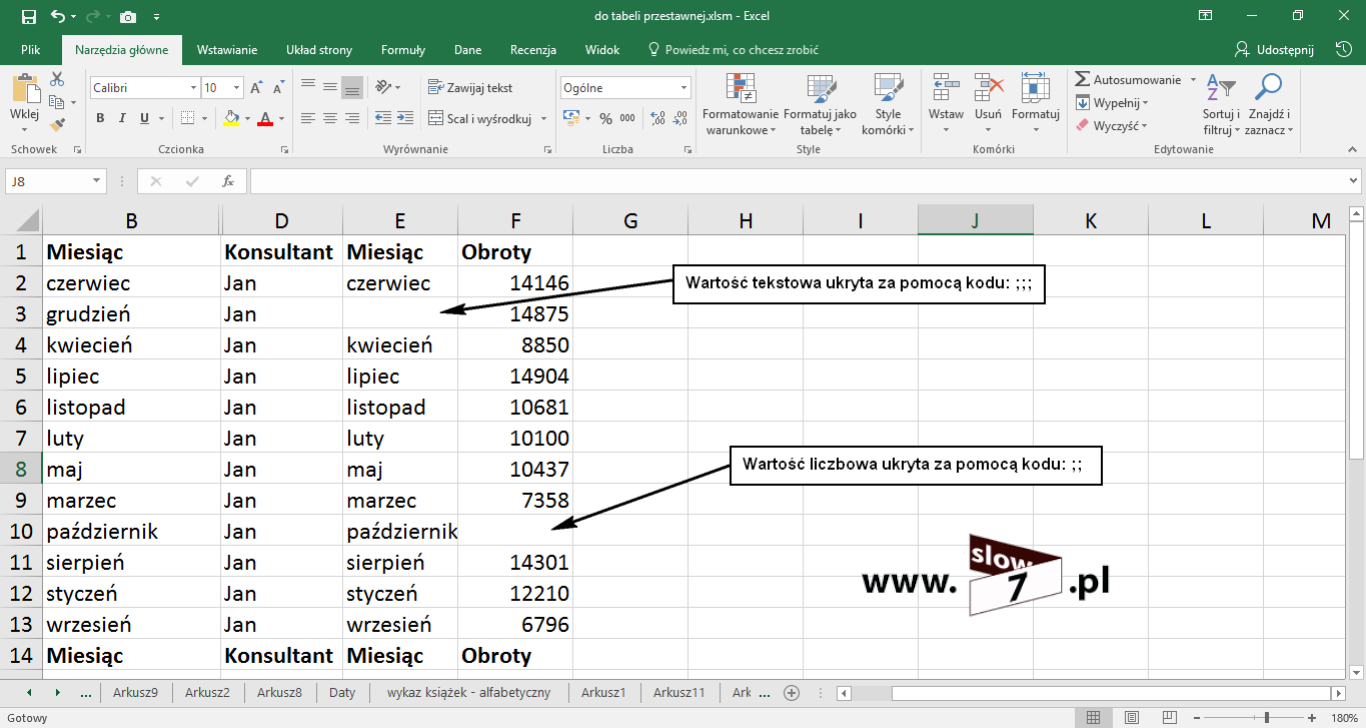1366x728 pixels.
Task: Add a new sheet with plus button
Action: click(792, 692)
